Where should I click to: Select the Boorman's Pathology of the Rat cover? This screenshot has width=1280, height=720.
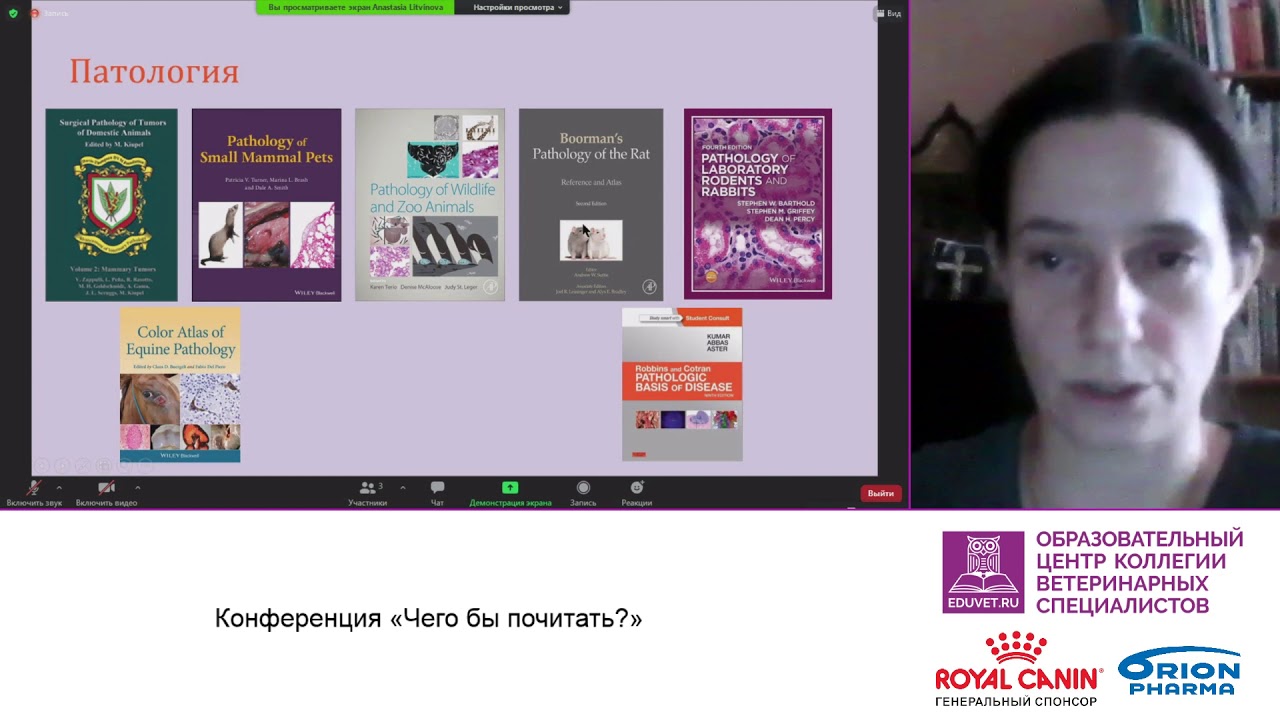591,205
